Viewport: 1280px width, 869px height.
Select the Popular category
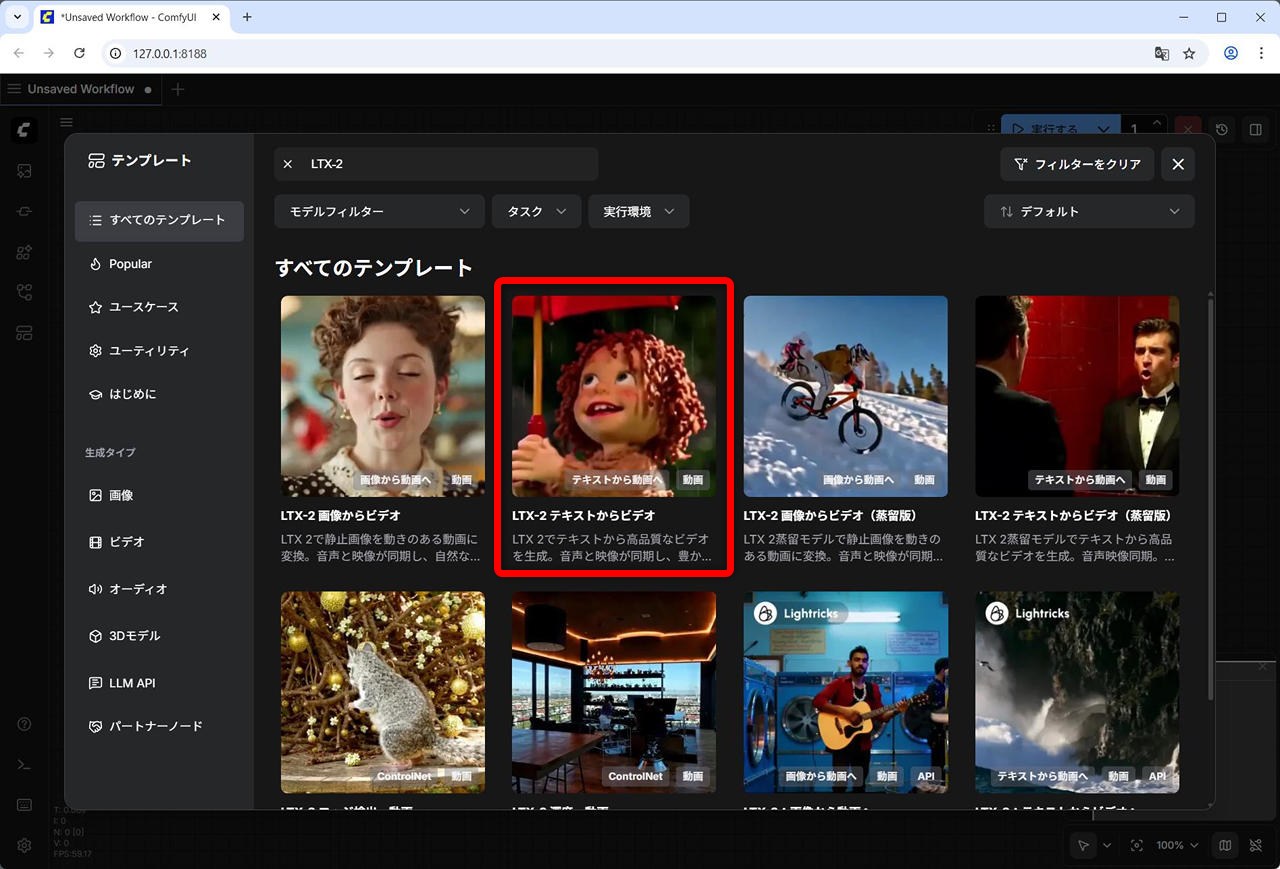click(x=130, y=264)
